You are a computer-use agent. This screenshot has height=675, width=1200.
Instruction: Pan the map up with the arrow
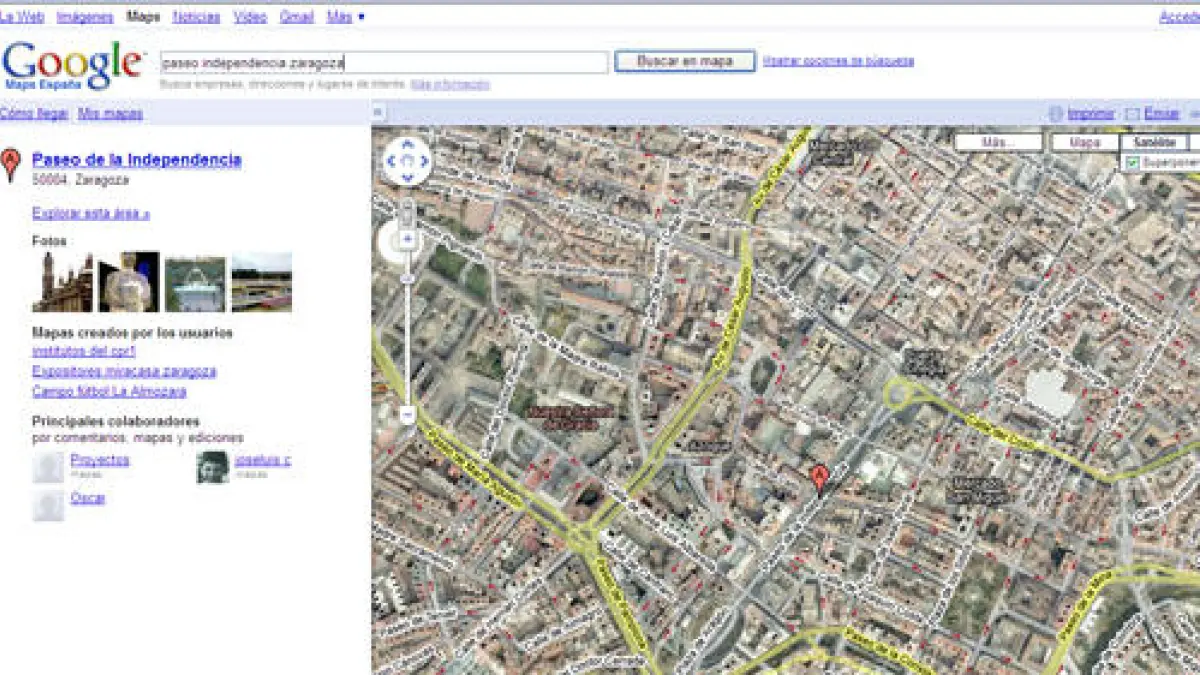pyautogui.click(x=407, y=146)
